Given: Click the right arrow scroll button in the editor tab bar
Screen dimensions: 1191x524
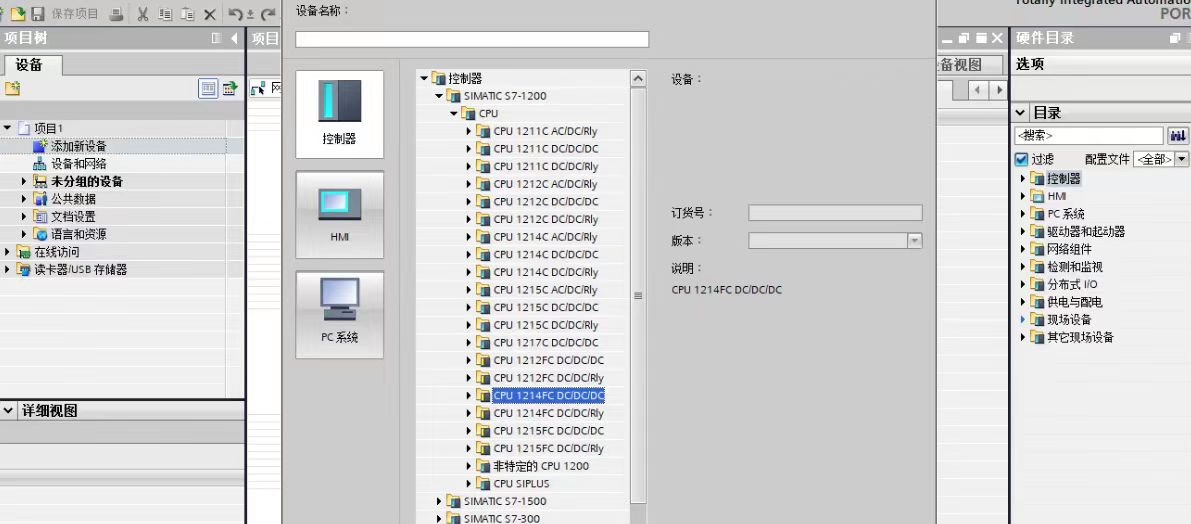Looking at the screenshot, I should tap(997, 90).
